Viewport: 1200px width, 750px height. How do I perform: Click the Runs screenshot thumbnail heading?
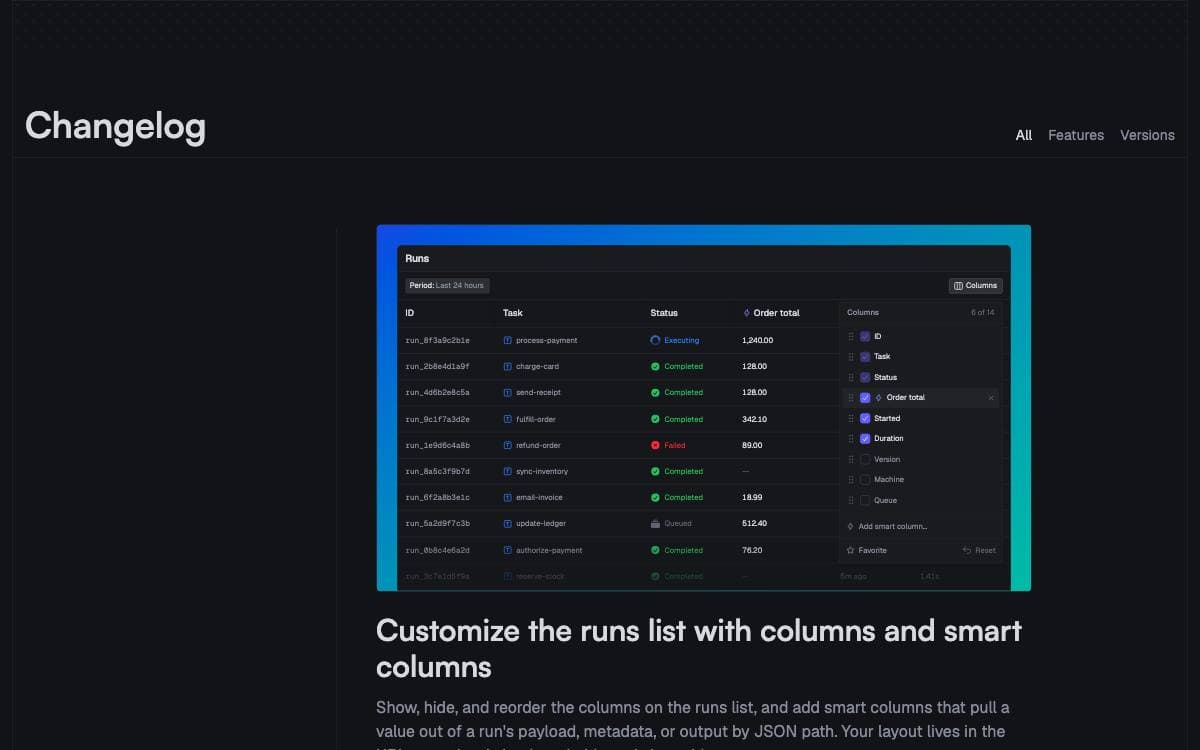417,258
